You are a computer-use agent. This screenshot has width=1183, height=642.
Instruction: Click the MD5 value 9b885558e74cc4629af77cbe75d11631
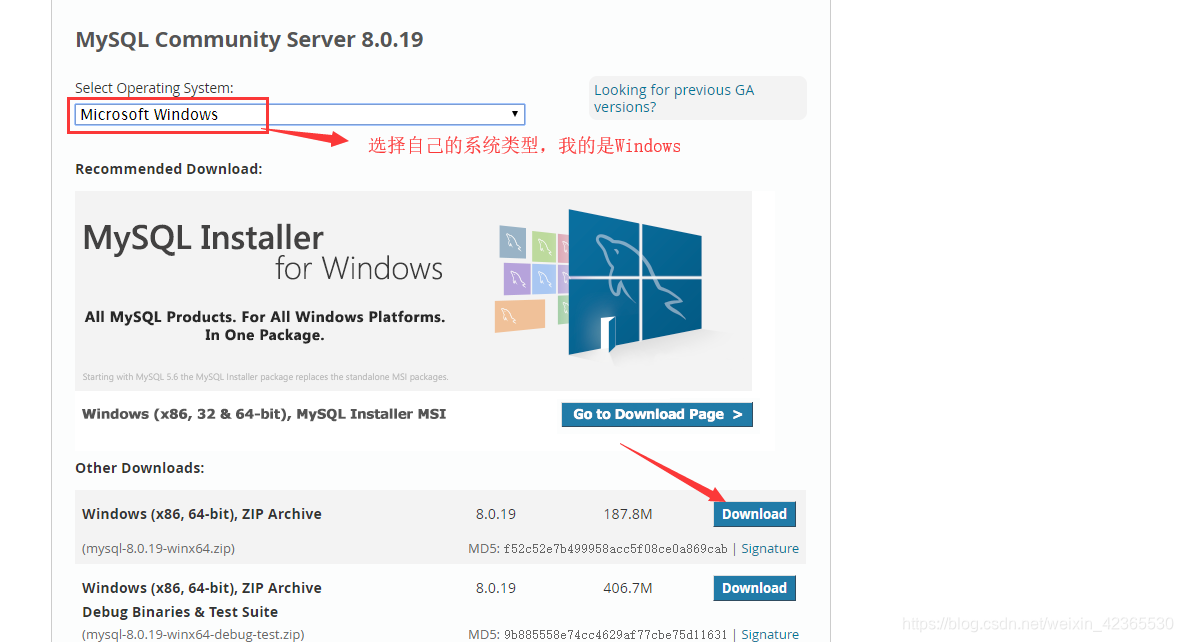click(x=616, y=634)
